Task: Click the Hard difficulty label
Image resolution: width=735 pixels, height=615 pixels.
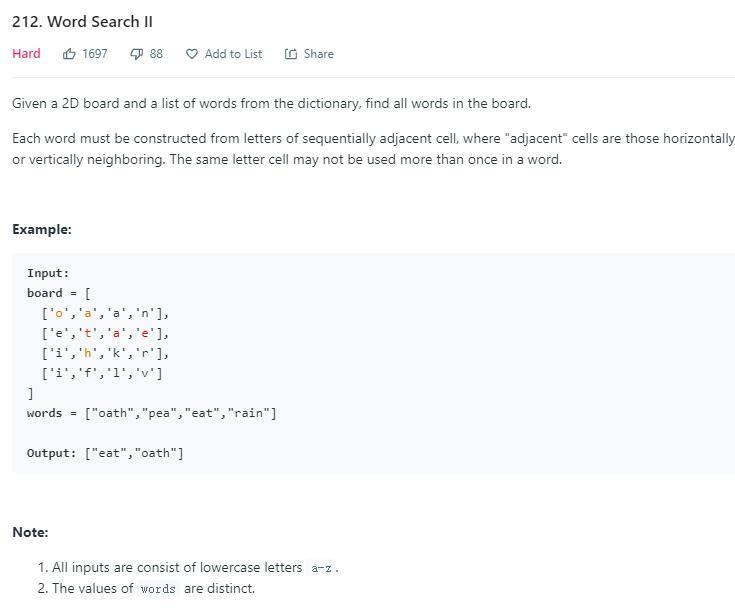Action: (x=26, y=54)
